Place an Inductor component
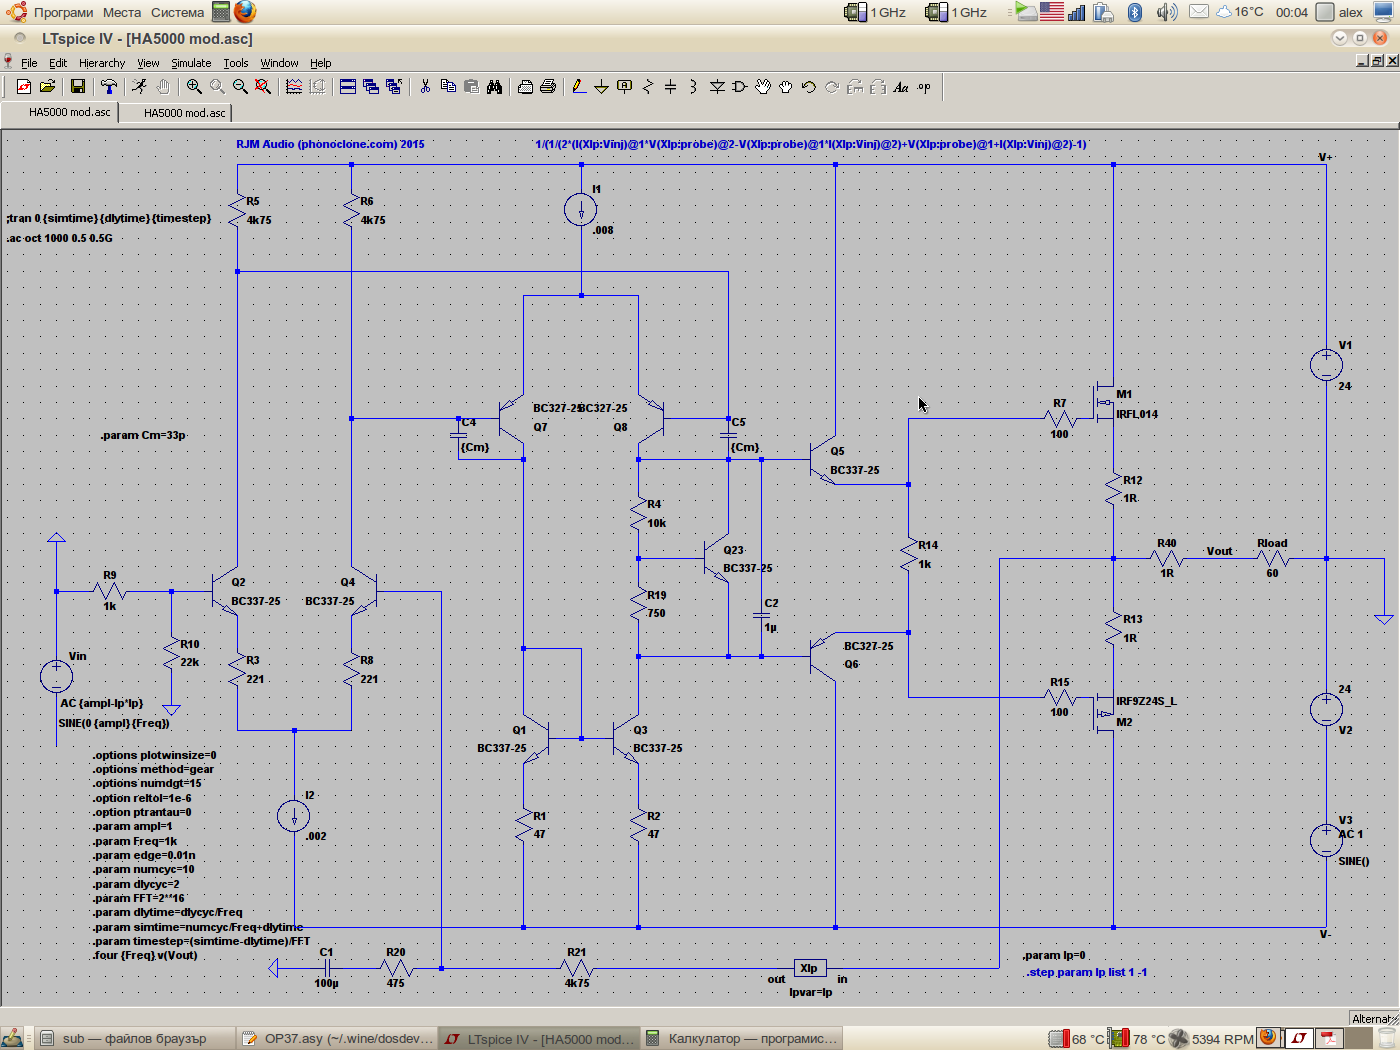 (694, 87)
